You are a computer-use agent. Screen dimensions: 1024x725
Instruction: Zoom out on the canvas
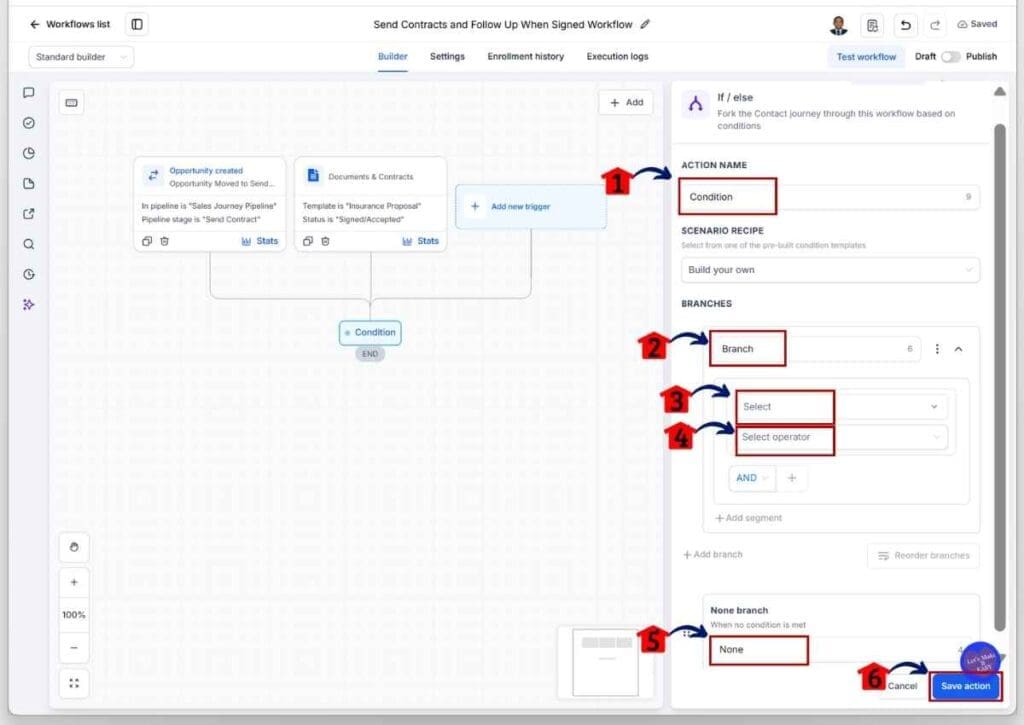pos(74,648)
